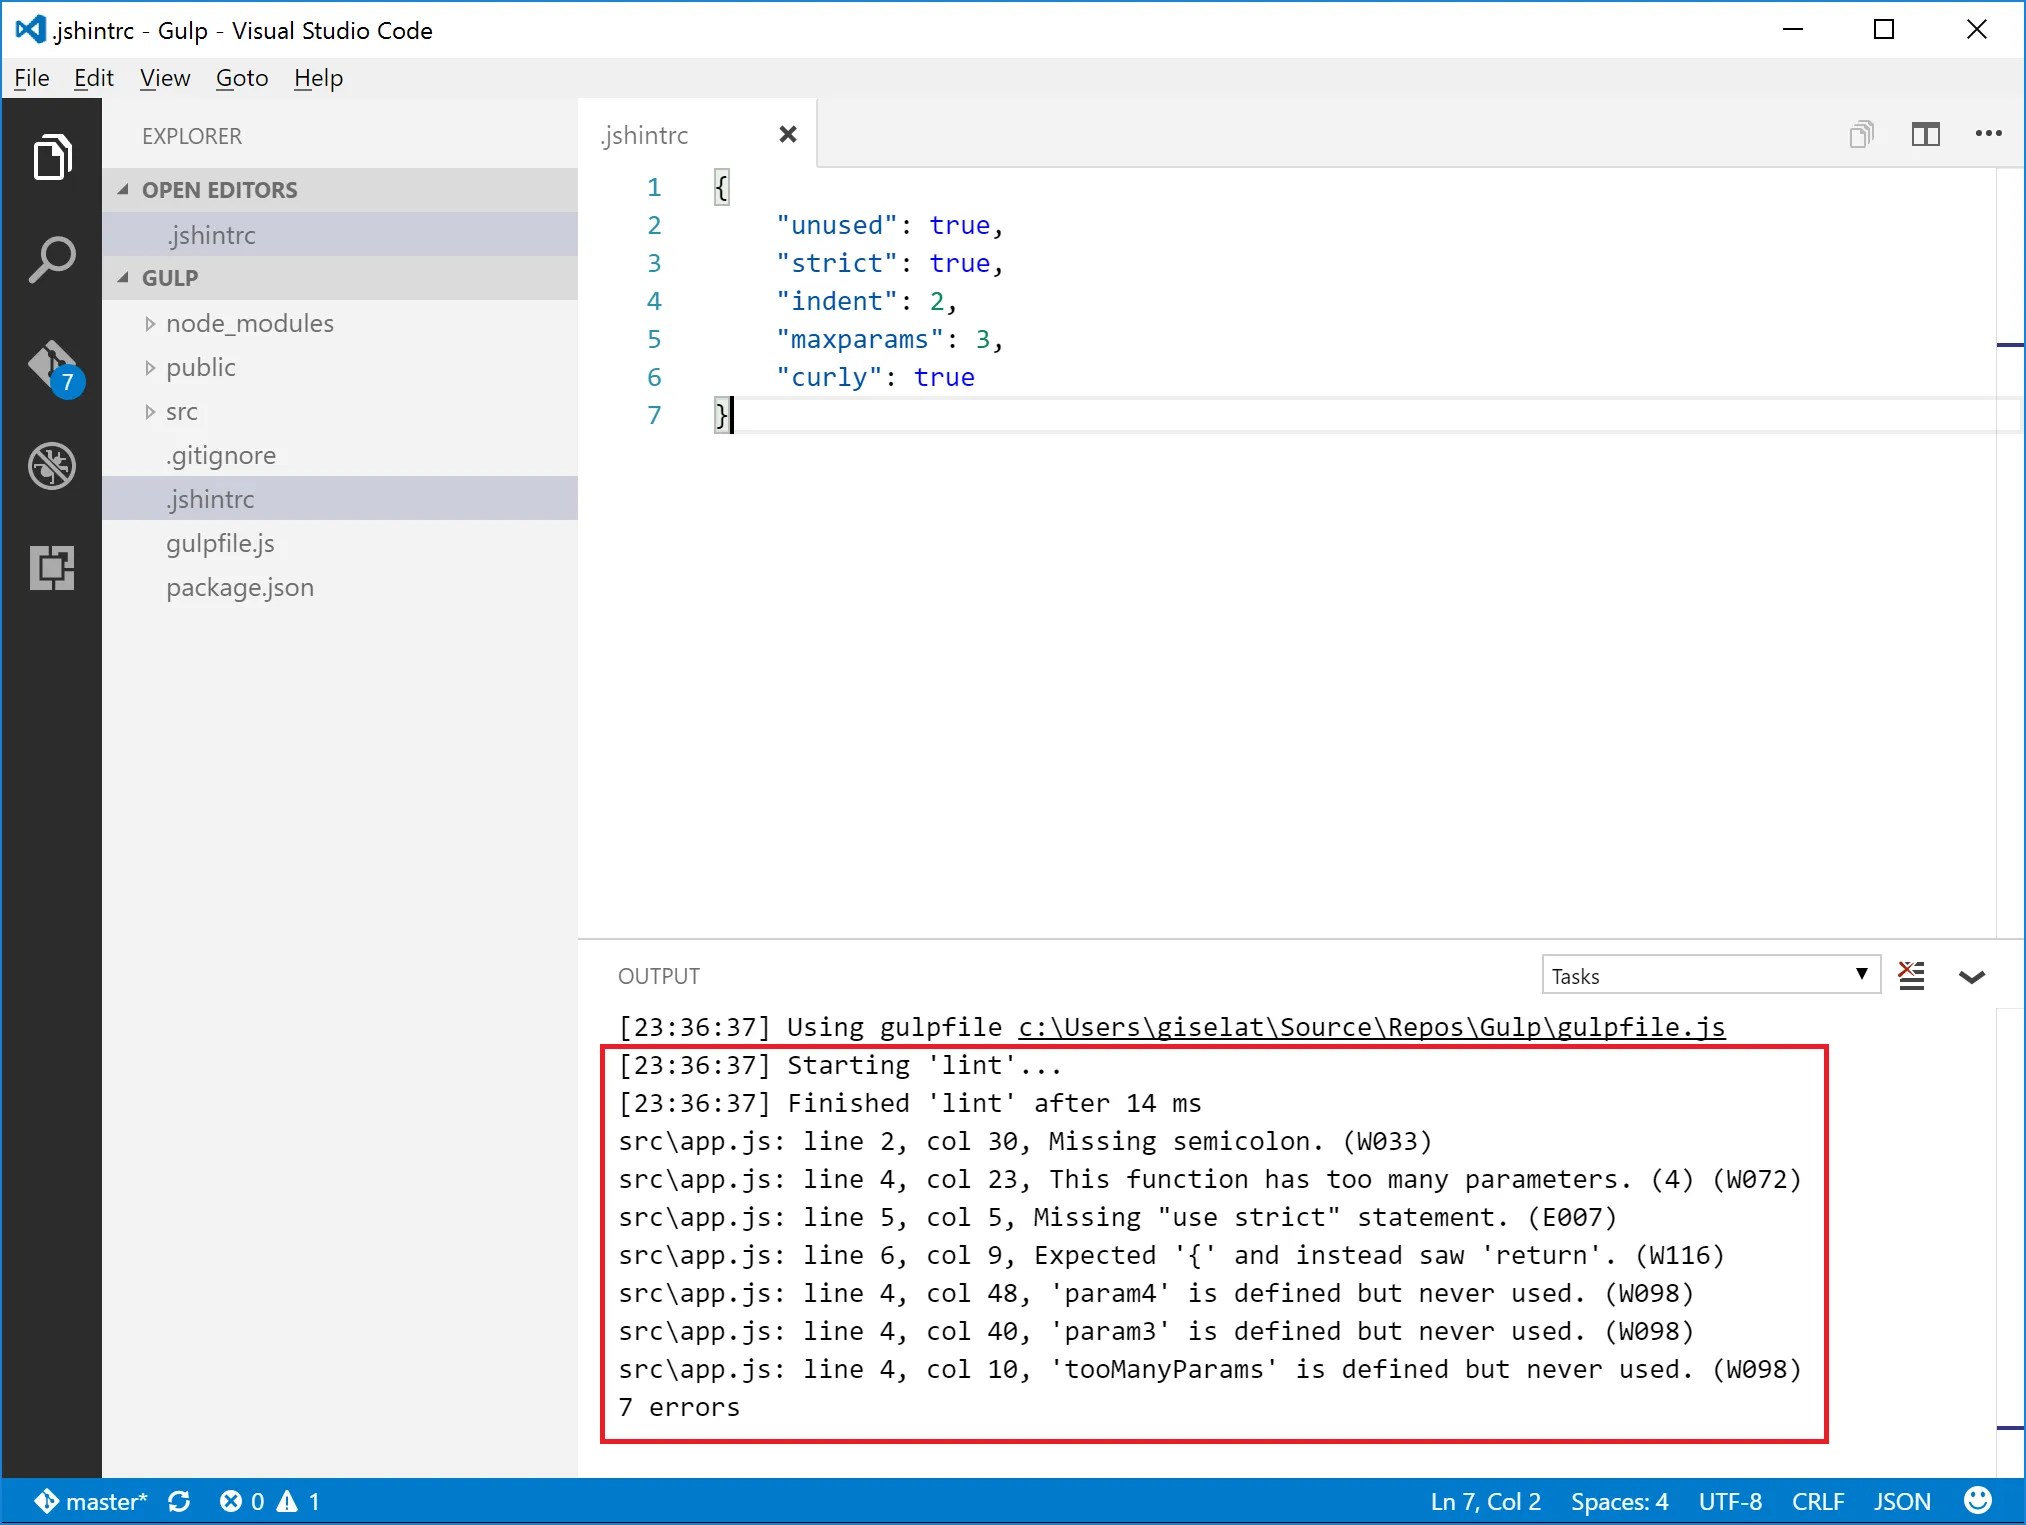2026x1525 pixels.
Task: Open the Help menu
Action: tap(318, 78)
